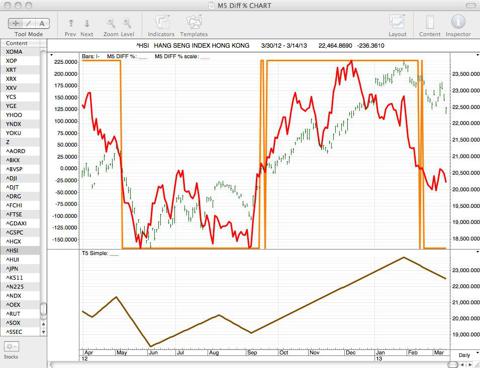Select YHOO in the symbol list

point(14,115)
